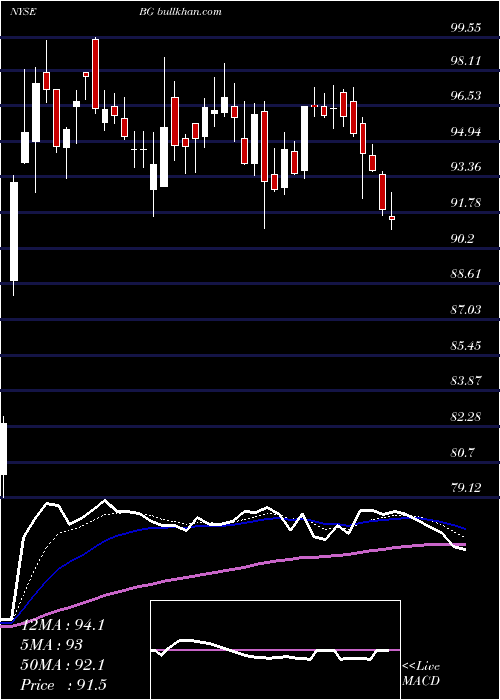Click the Price : 91.5 reading
The width and height of the screenshot is (500, 700).
[64, 685]
